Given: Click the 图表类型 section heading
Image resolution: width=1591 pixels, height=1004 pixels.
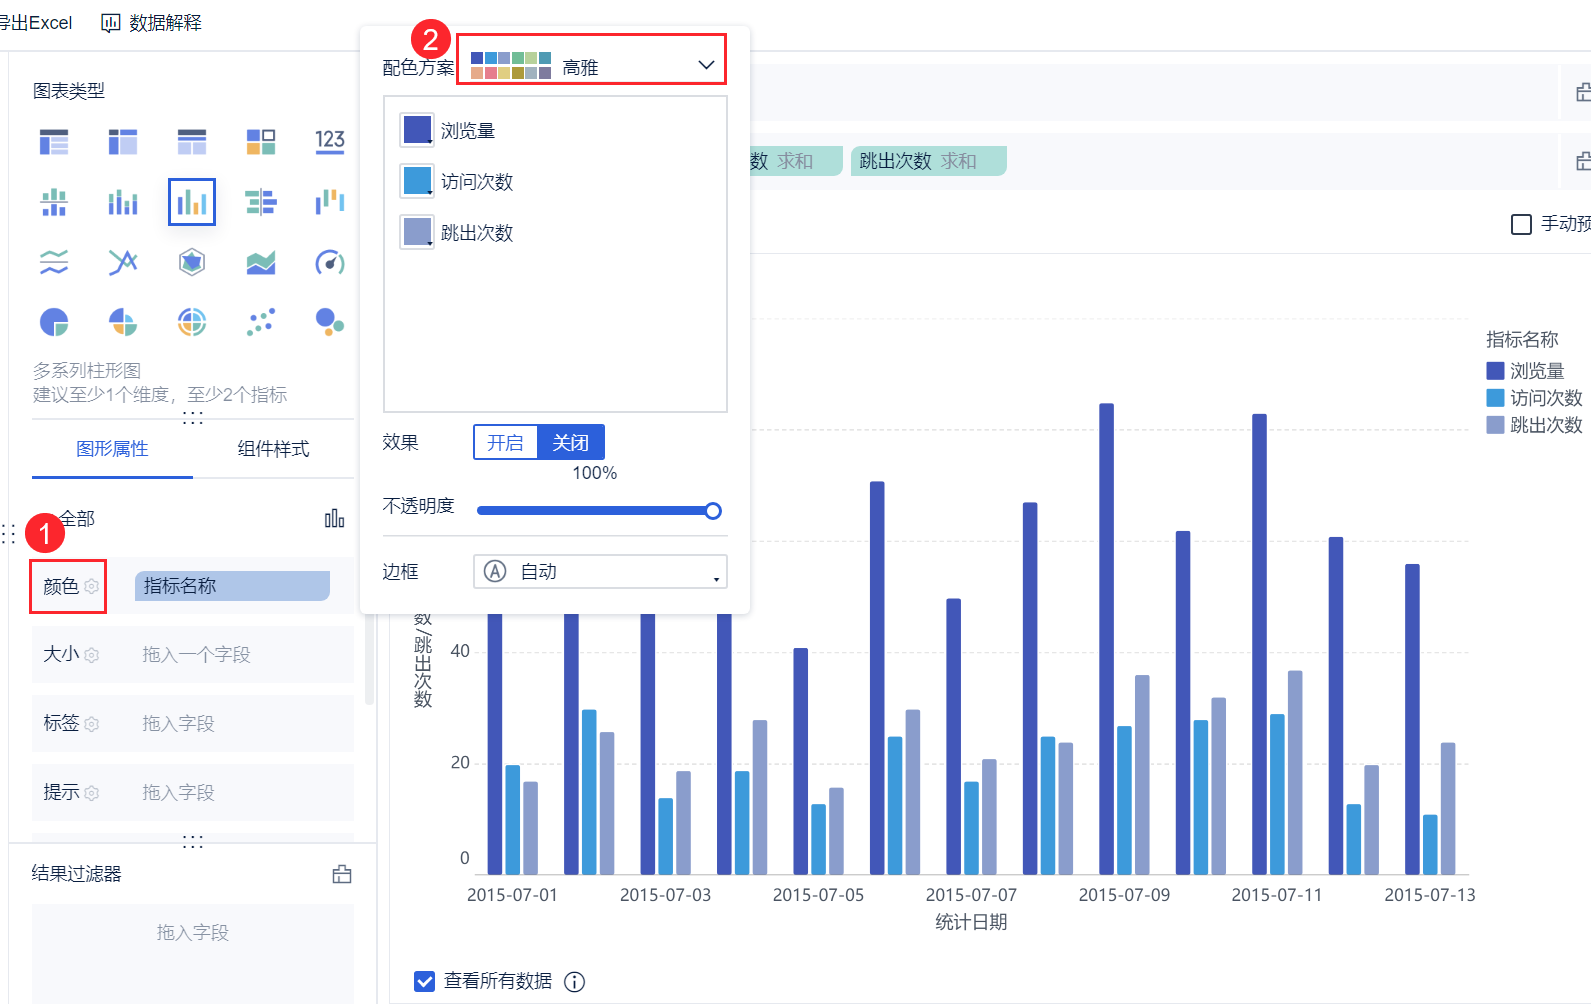Looking at the screenshot, I should [x=69, y=91].
